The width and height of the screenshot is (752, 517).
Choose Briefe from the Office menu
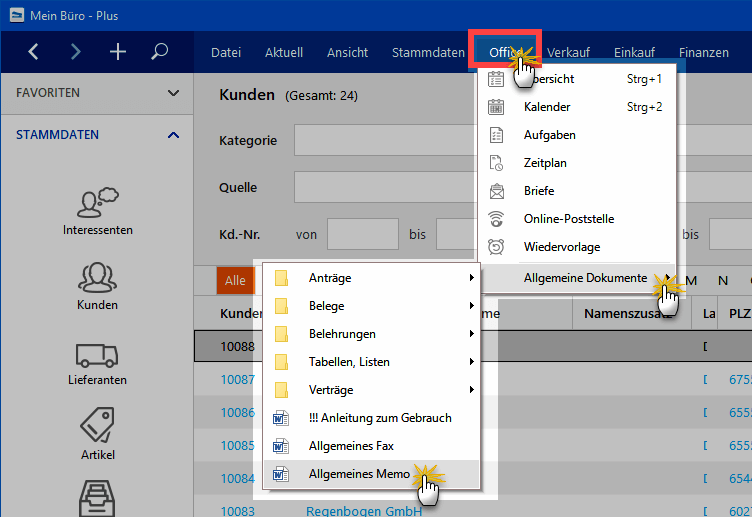(x=576, y=191)
